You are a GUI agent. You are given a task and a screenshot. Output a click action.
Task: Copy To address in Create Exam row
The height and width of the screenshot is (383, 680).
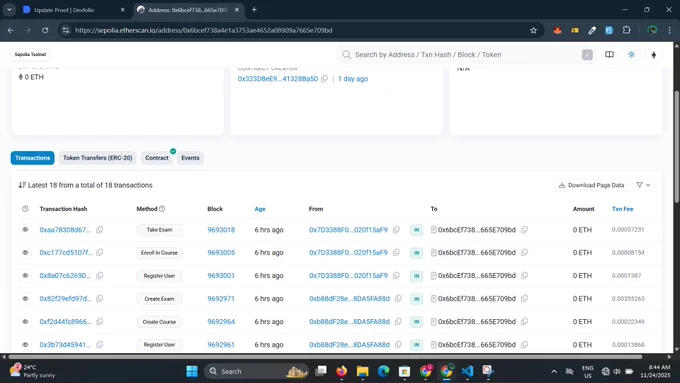point(524,298)
